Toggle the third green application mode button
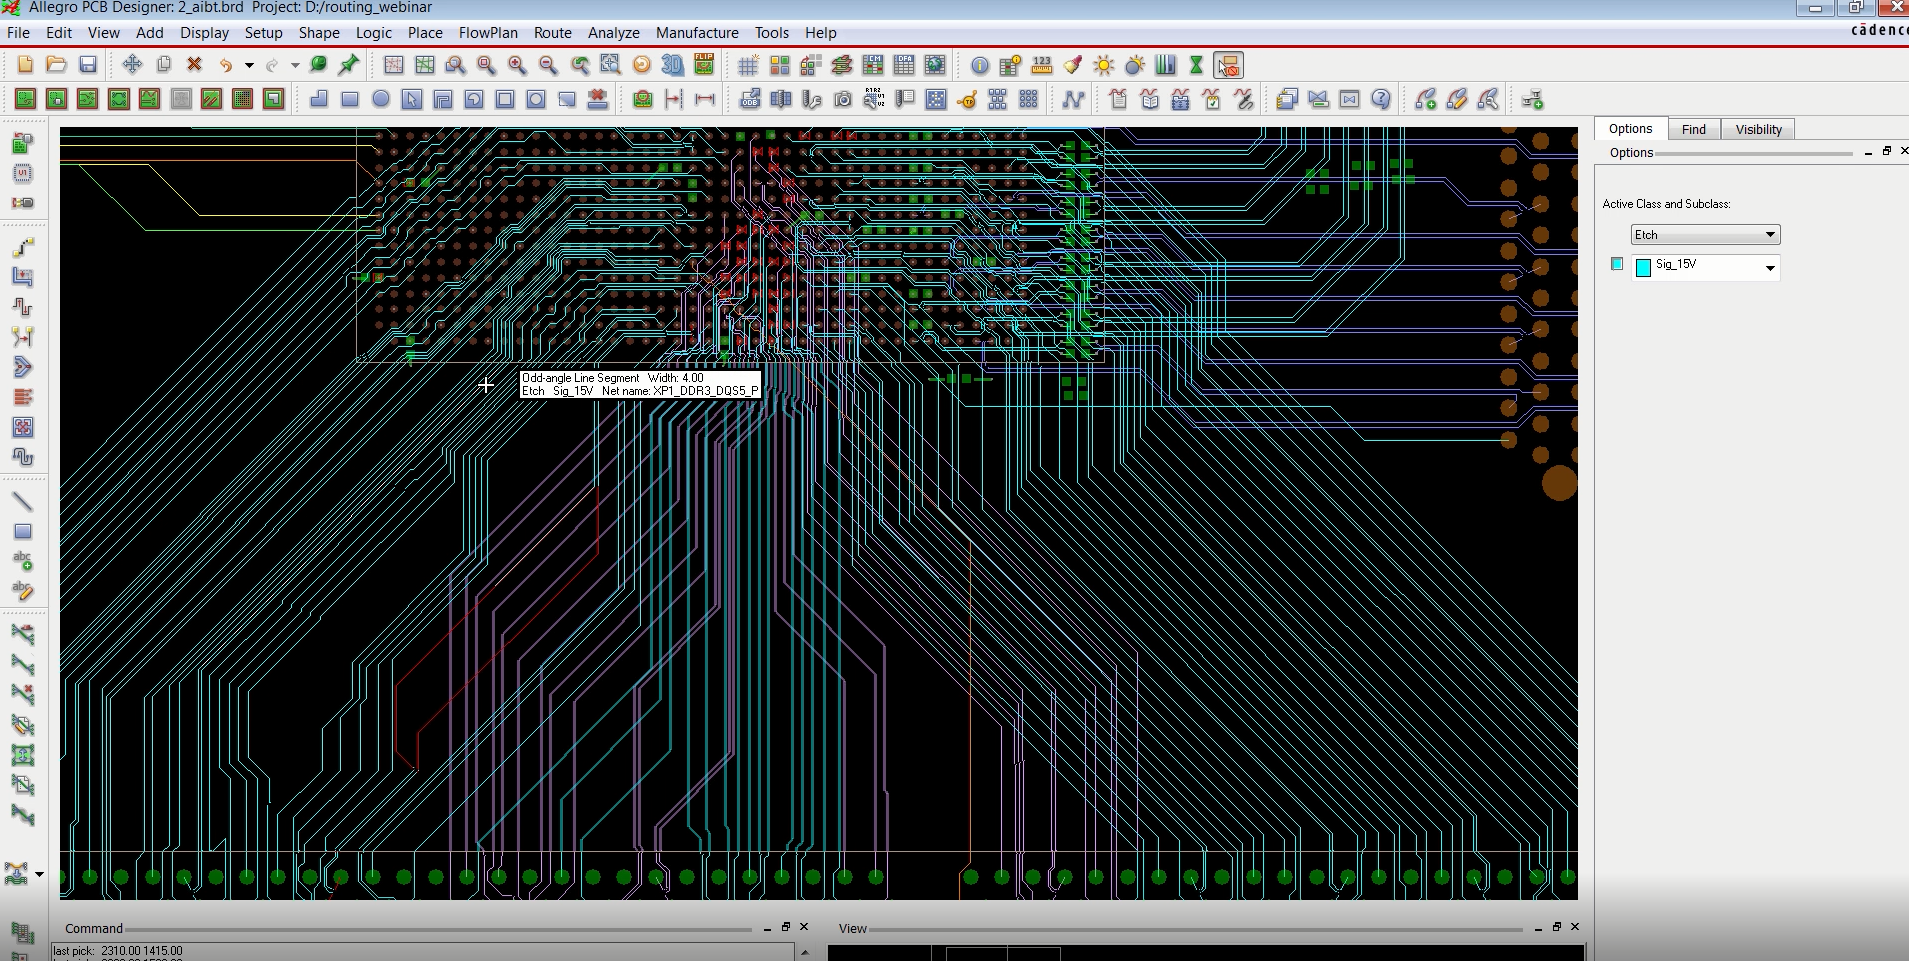 (88, 99)
